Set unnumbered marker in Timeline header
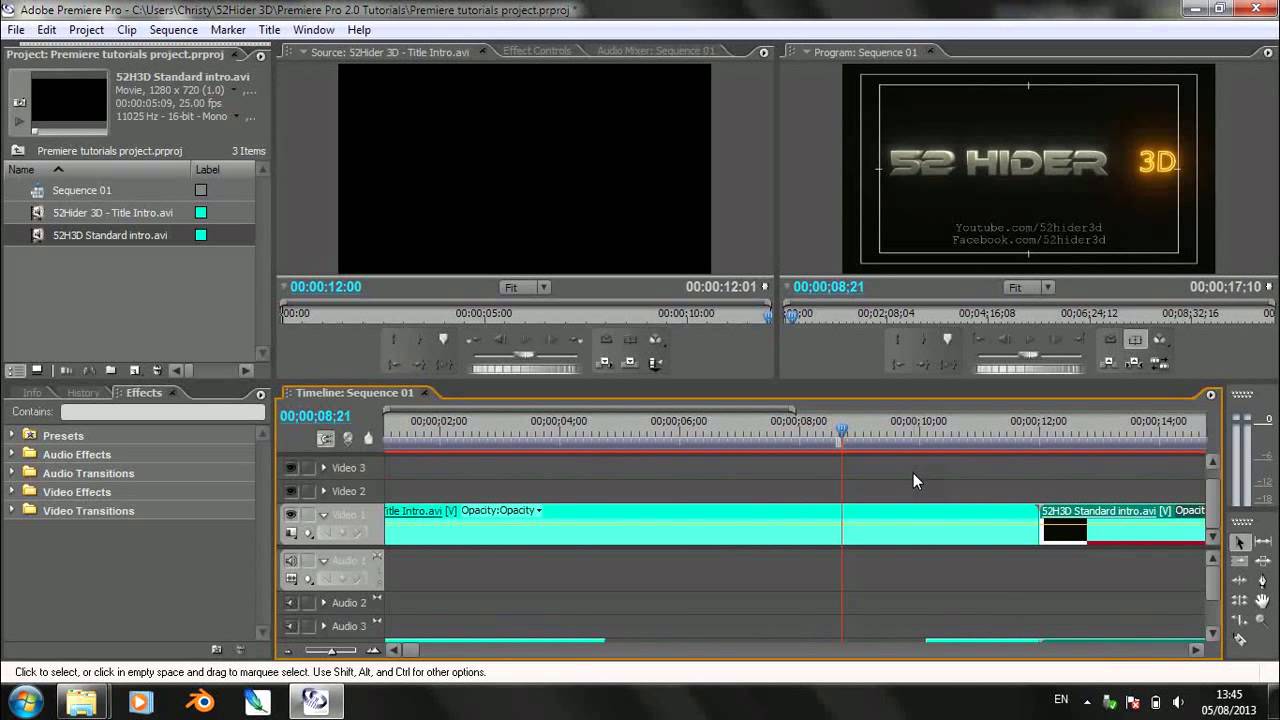Screen dimensions: 1280x720 (x=368, y=438)
